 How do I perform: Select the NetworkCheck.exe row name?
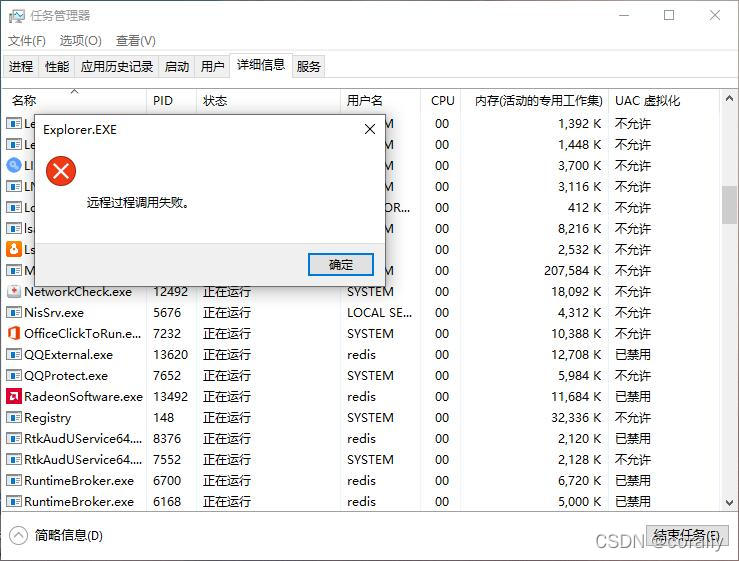coord(78,292)
